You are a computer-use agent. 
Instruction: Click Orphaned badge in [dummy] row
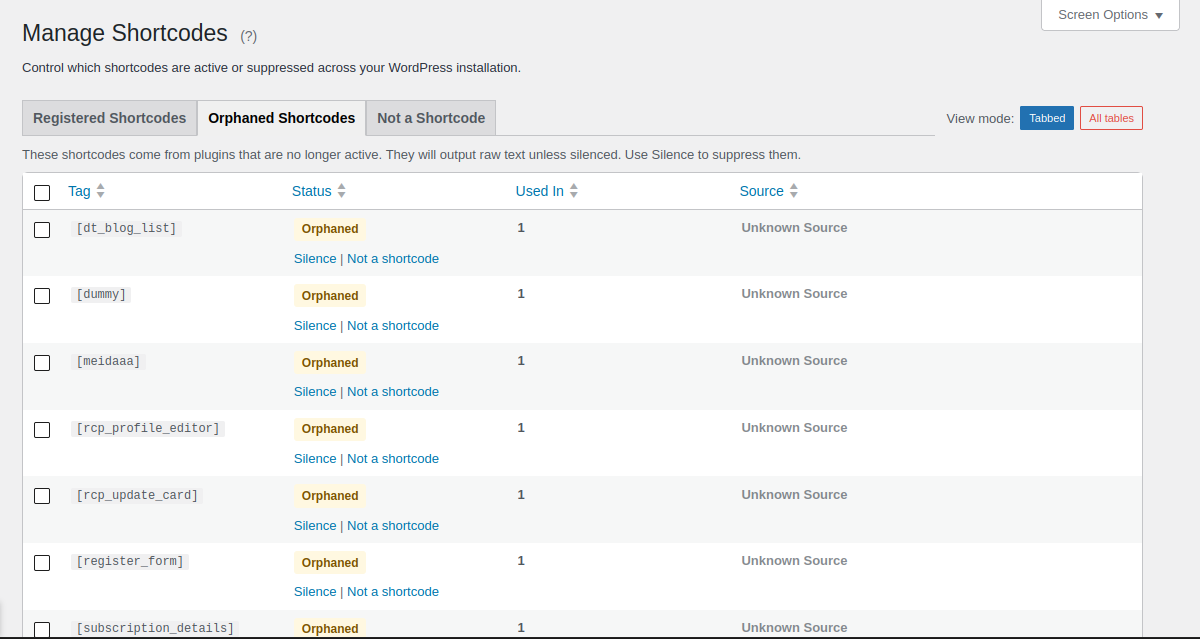pyautogui.click(x=330, y=296)
